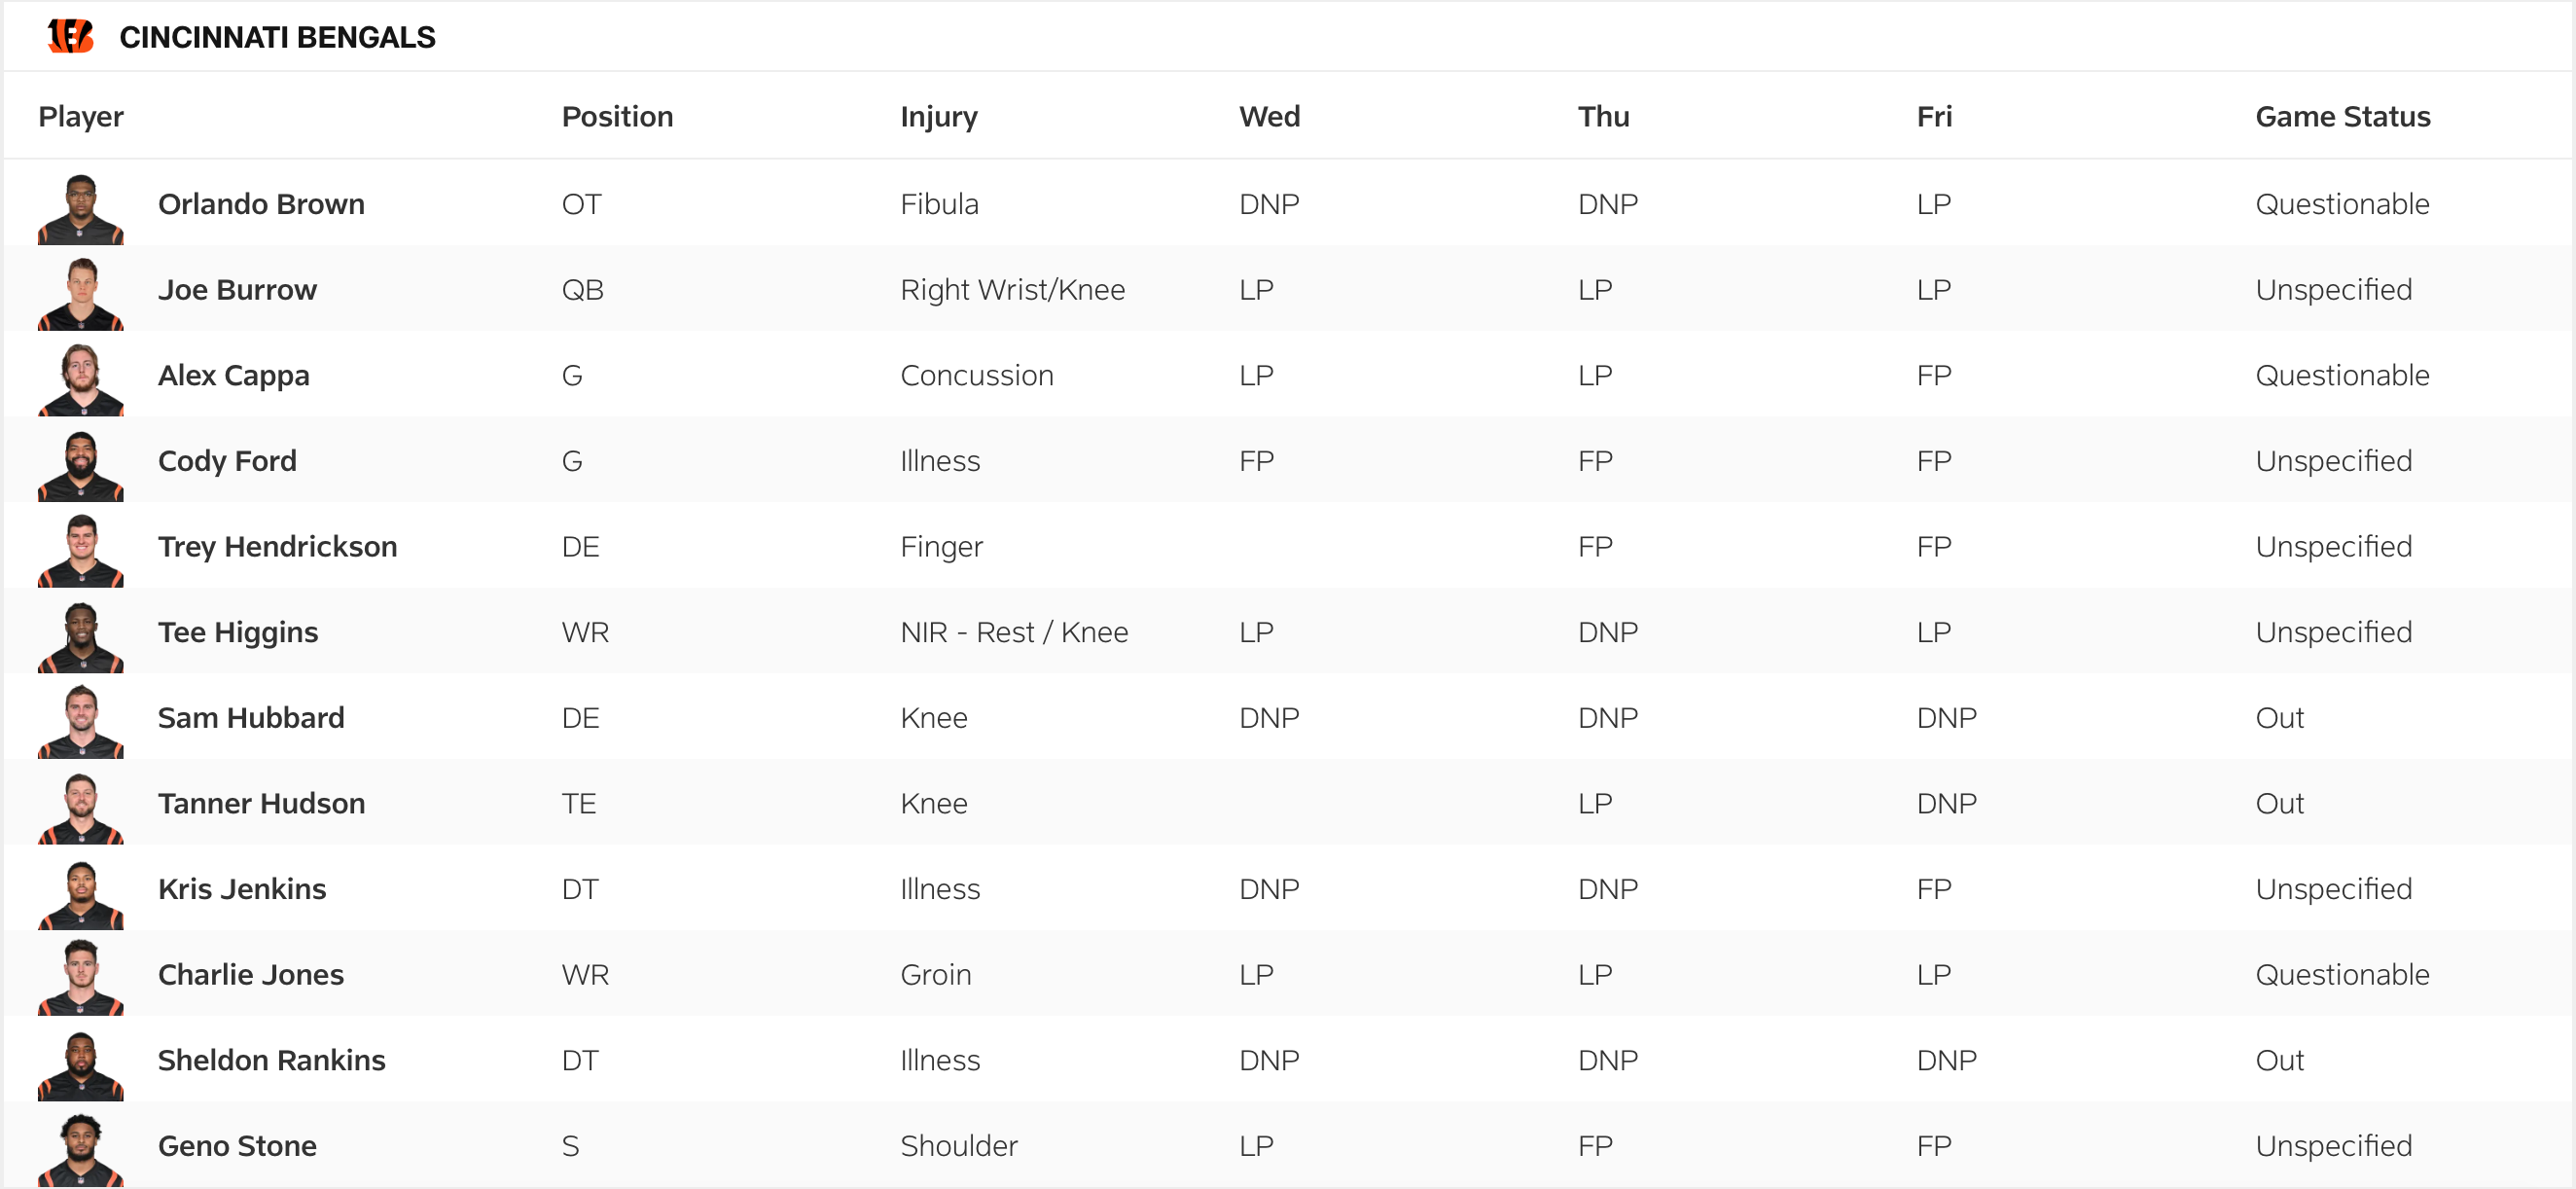The height and width of the screenshot is (1189, 2576).
Task: Click Orlando Brown's player headshot
Action: 81,208
